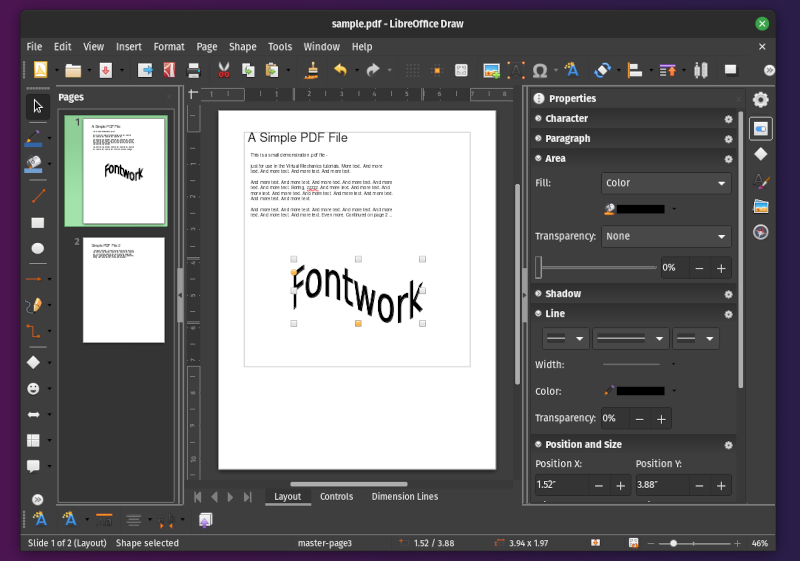Click the New document icon
This screenshot has height=561, width=800.
[40, 70]
